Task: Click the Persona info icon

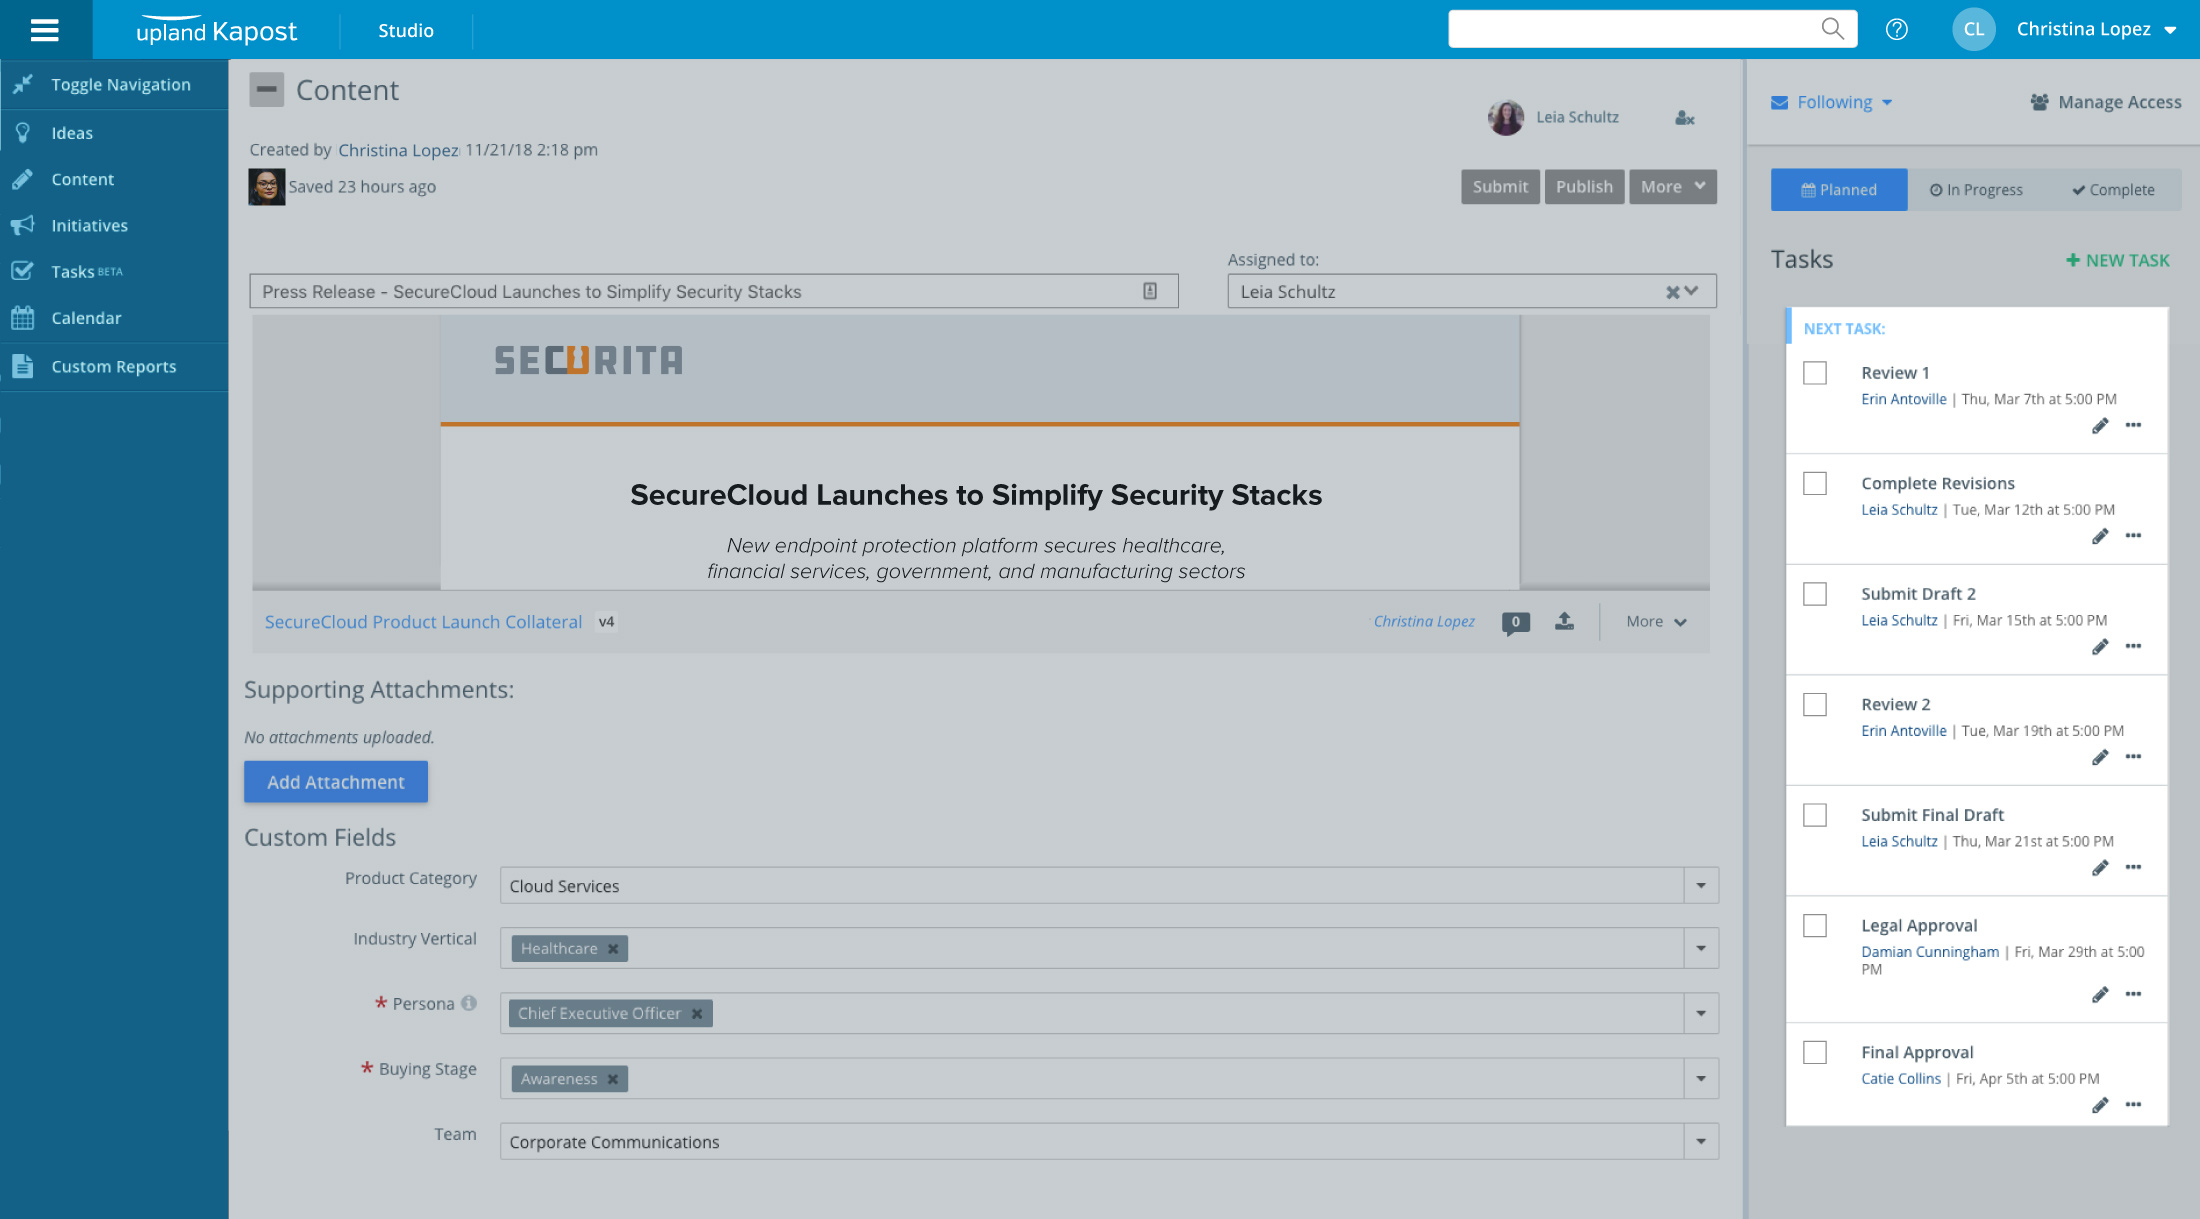Action: pyautogui.click(x=468, y=1003)
